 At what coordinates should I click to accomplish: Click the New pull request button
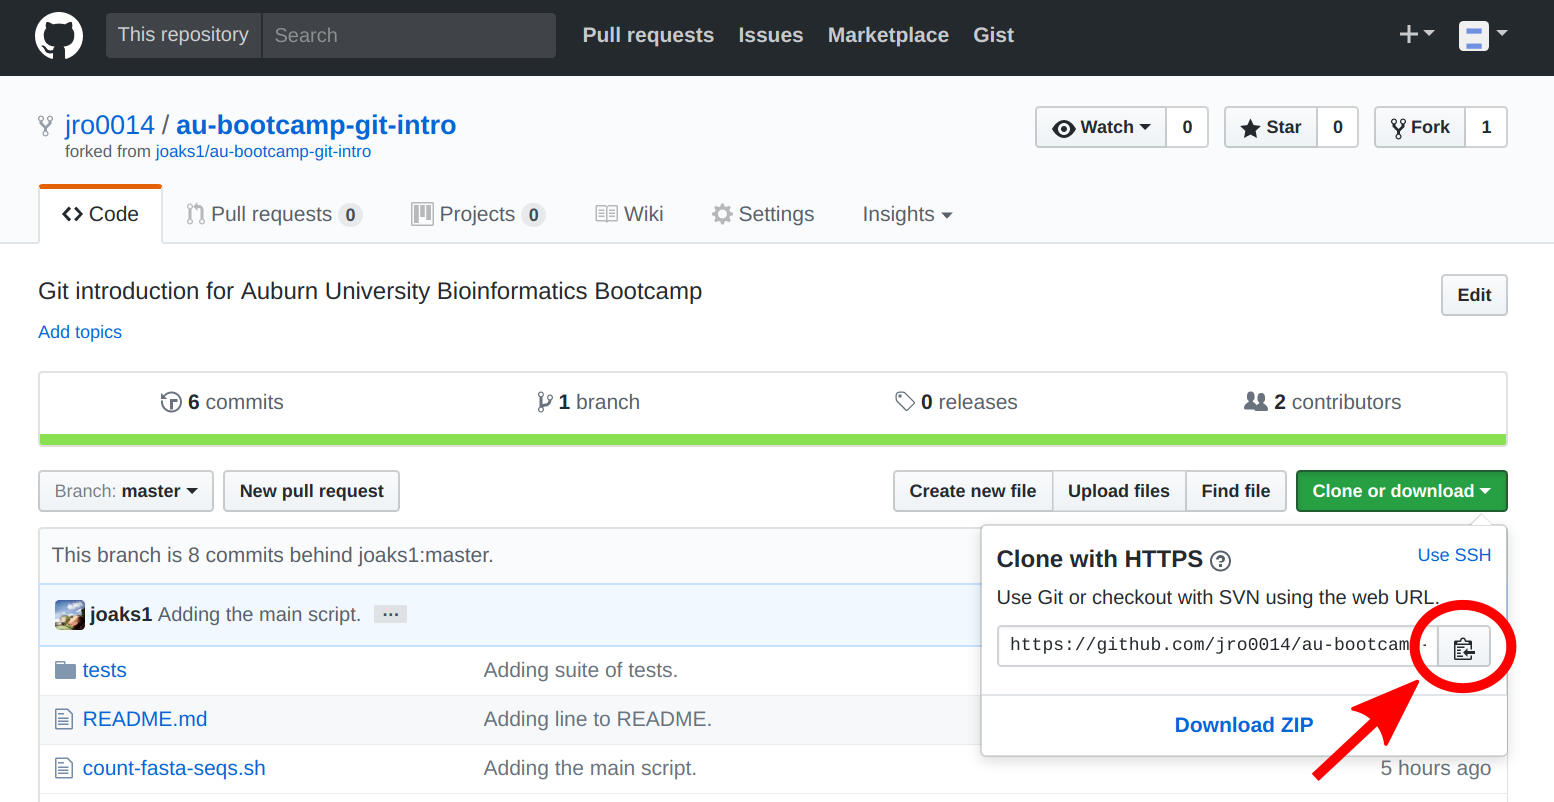[x=311, y=491]
